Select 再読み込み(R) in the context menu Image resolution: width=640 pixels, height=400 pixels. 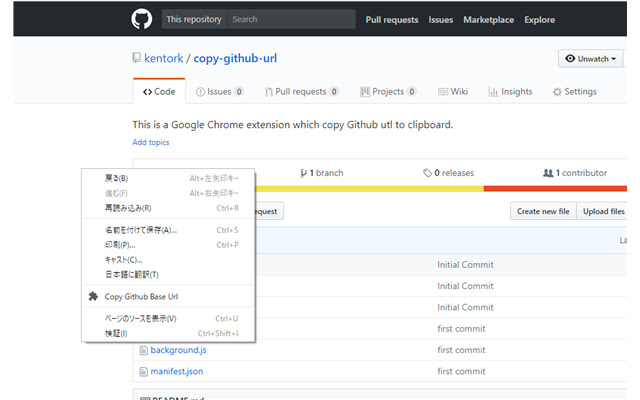(168, 208)
